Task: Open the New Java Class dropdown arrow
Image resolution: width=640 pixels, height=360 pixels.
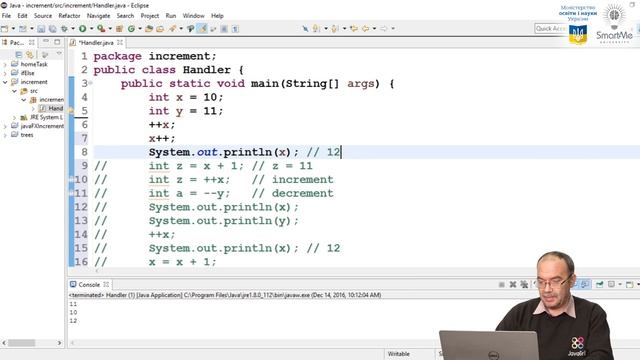Action: point(140,29)
